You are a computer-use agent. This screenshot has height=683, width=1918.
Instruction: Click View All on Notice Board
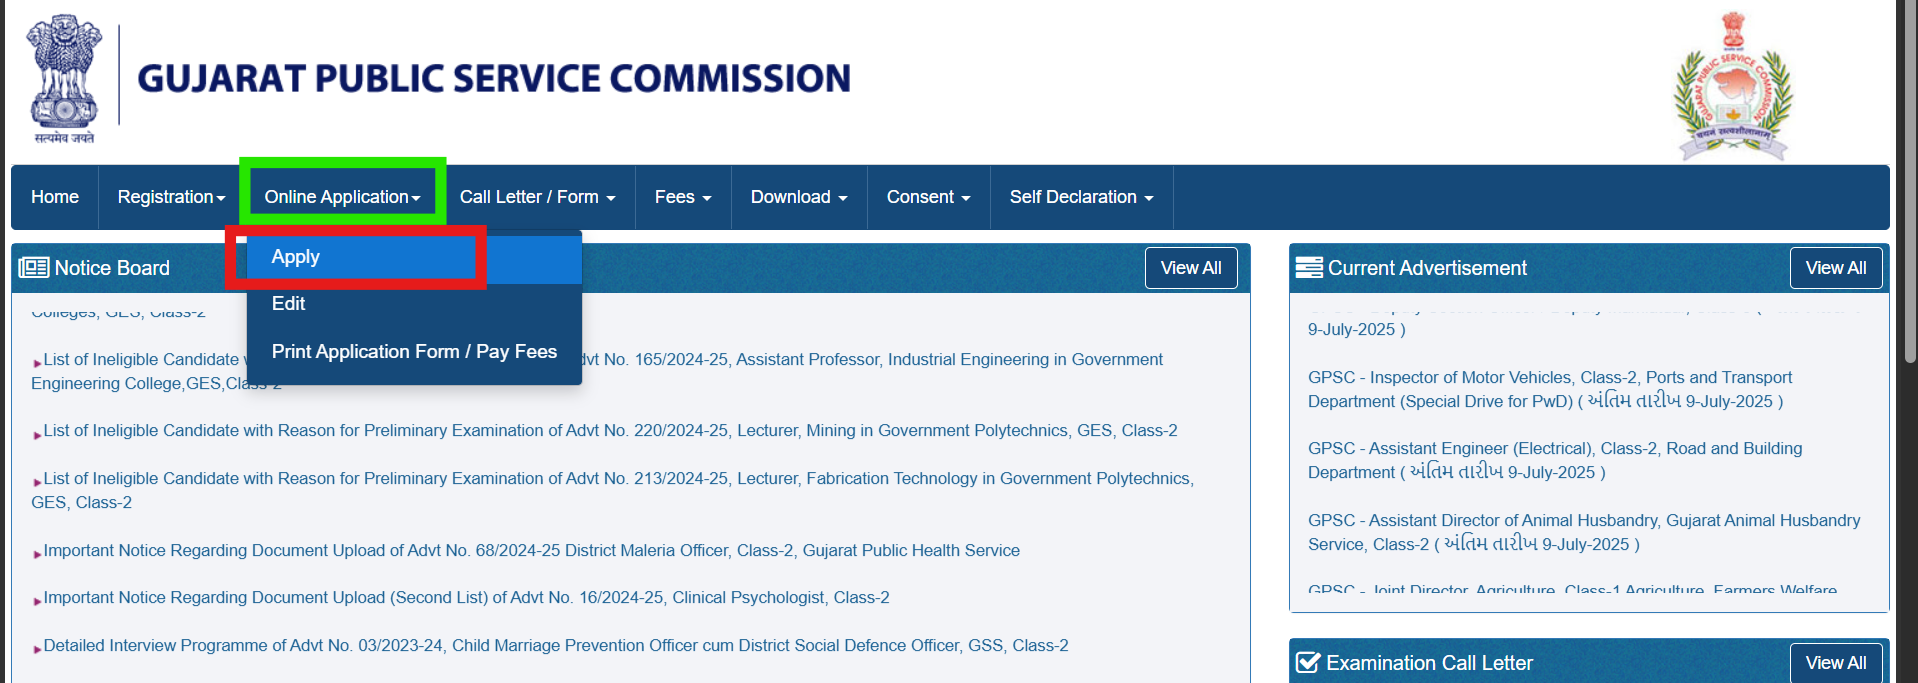[x=1190, y=268]
